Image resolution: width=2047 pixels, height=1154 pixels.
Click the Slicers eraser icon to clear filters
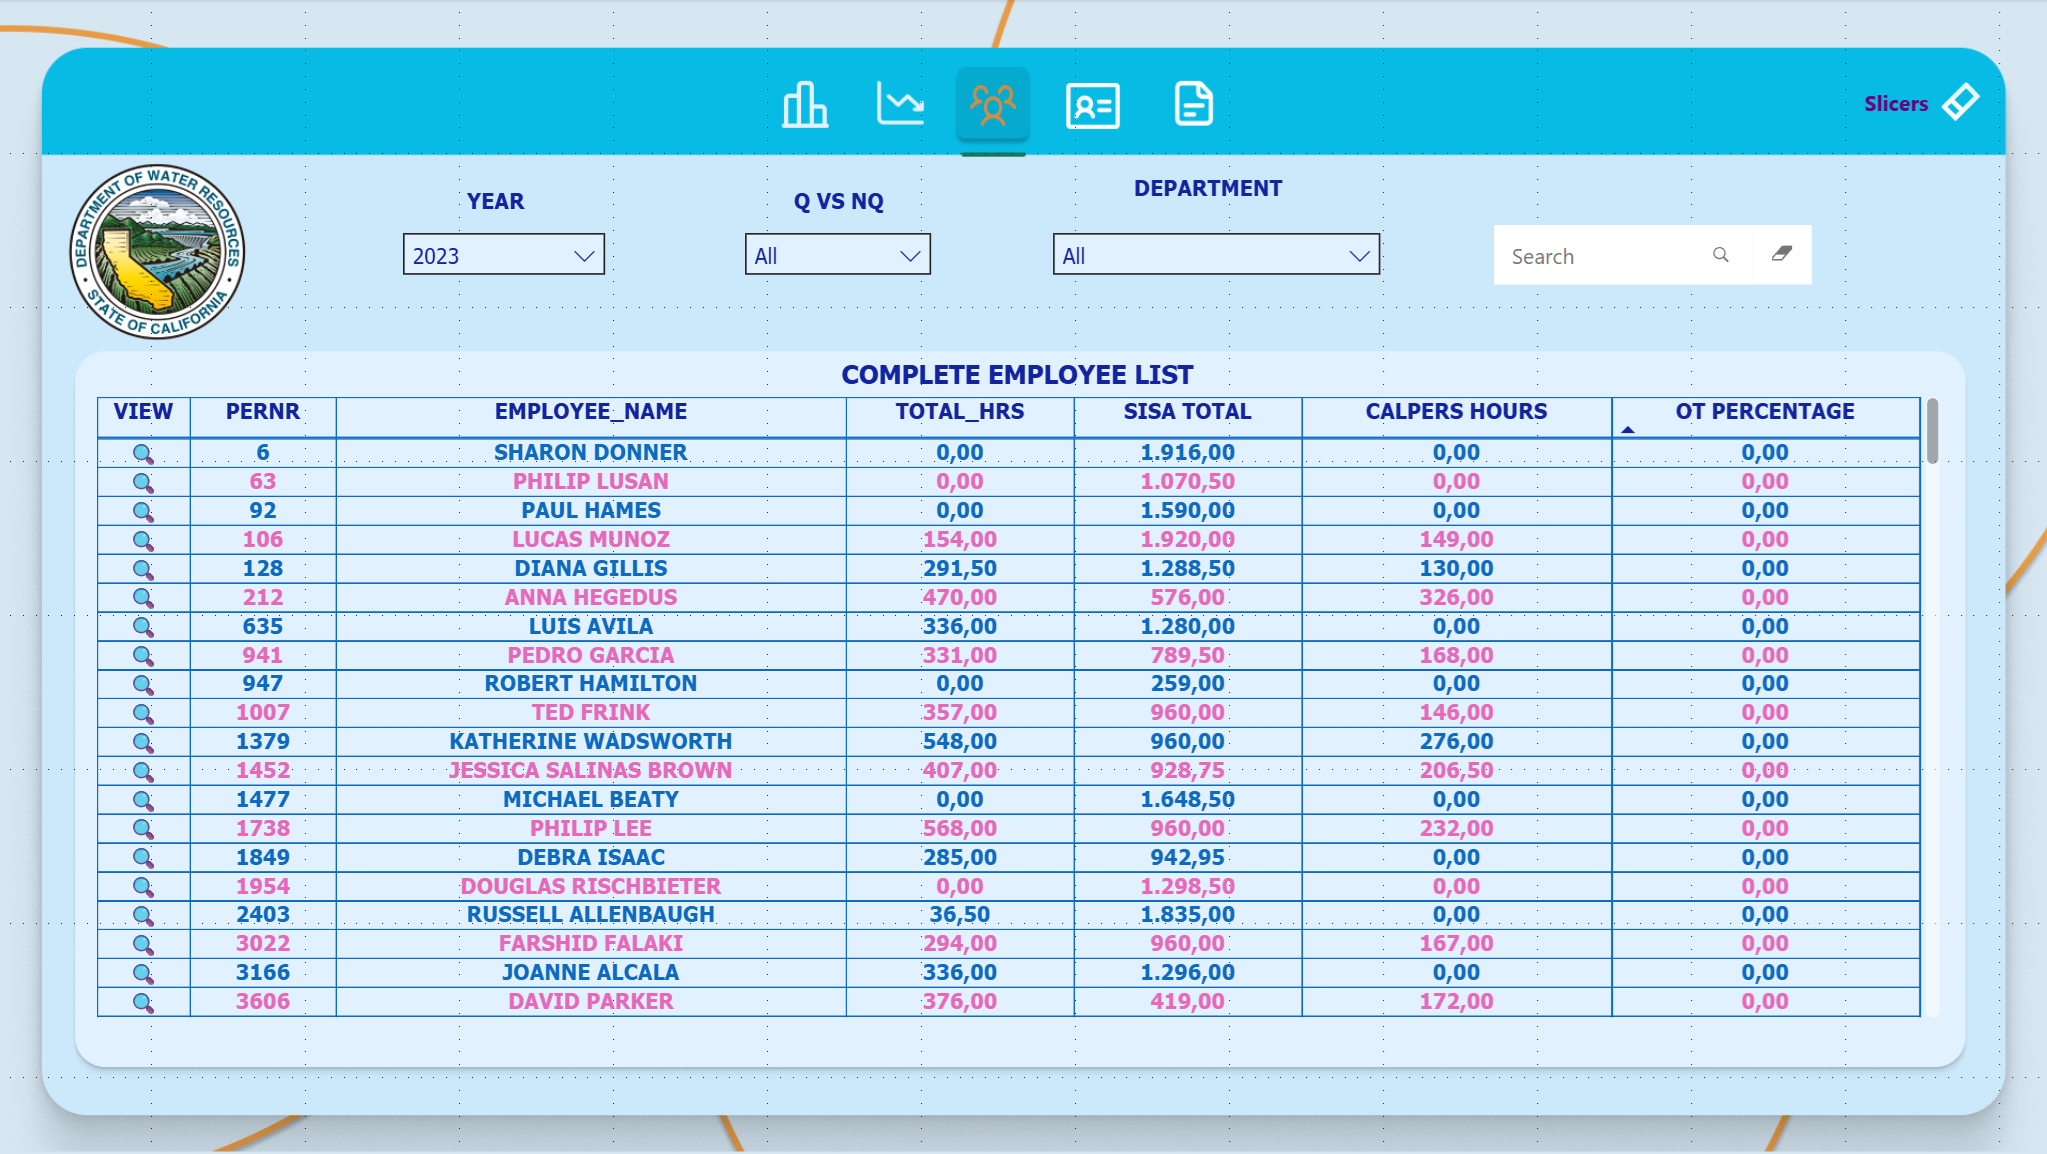coord(1961,101)
